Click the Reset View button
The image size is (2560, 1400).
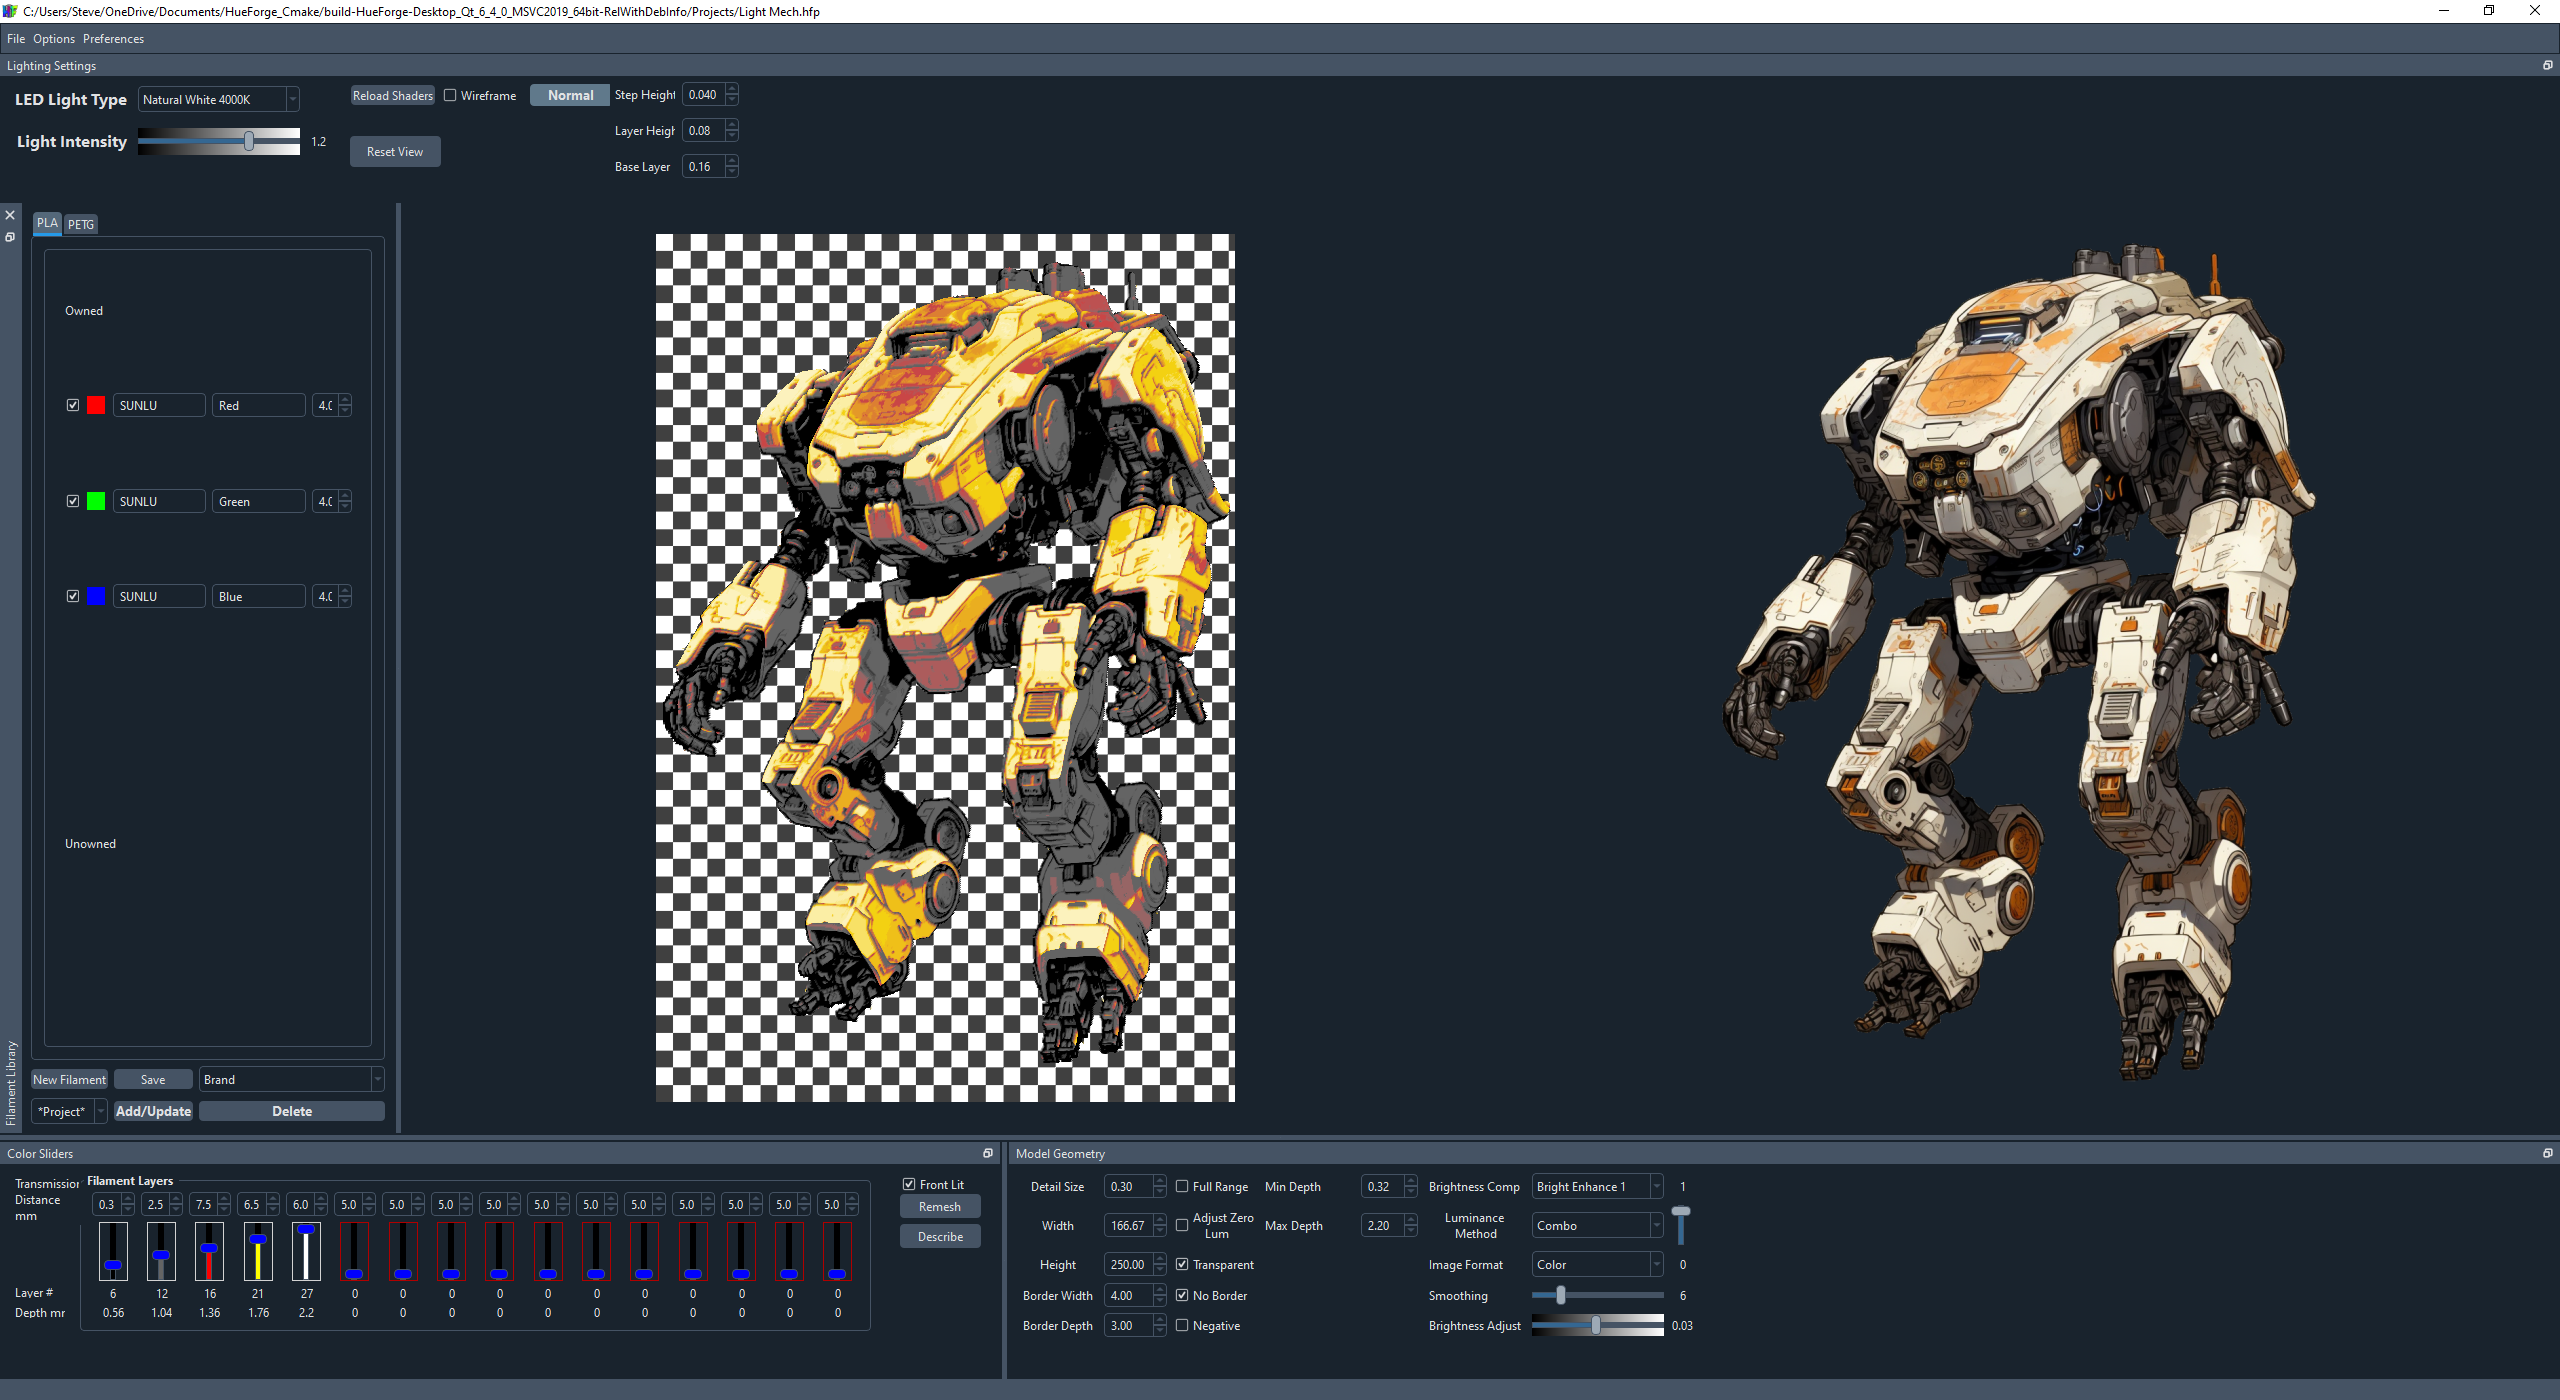coord(394,151)
